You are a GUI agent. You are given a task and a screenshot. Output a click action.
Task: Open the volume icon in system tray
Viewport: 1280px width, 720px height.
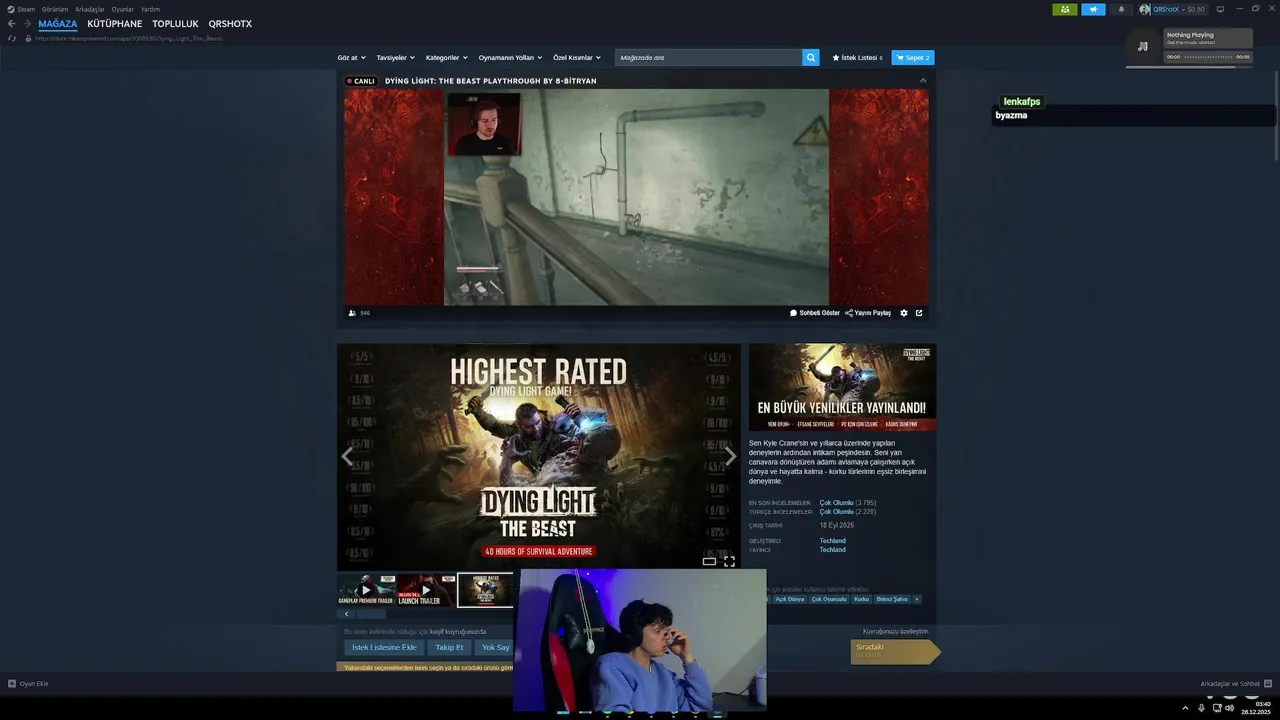(x=1231, y=708)
